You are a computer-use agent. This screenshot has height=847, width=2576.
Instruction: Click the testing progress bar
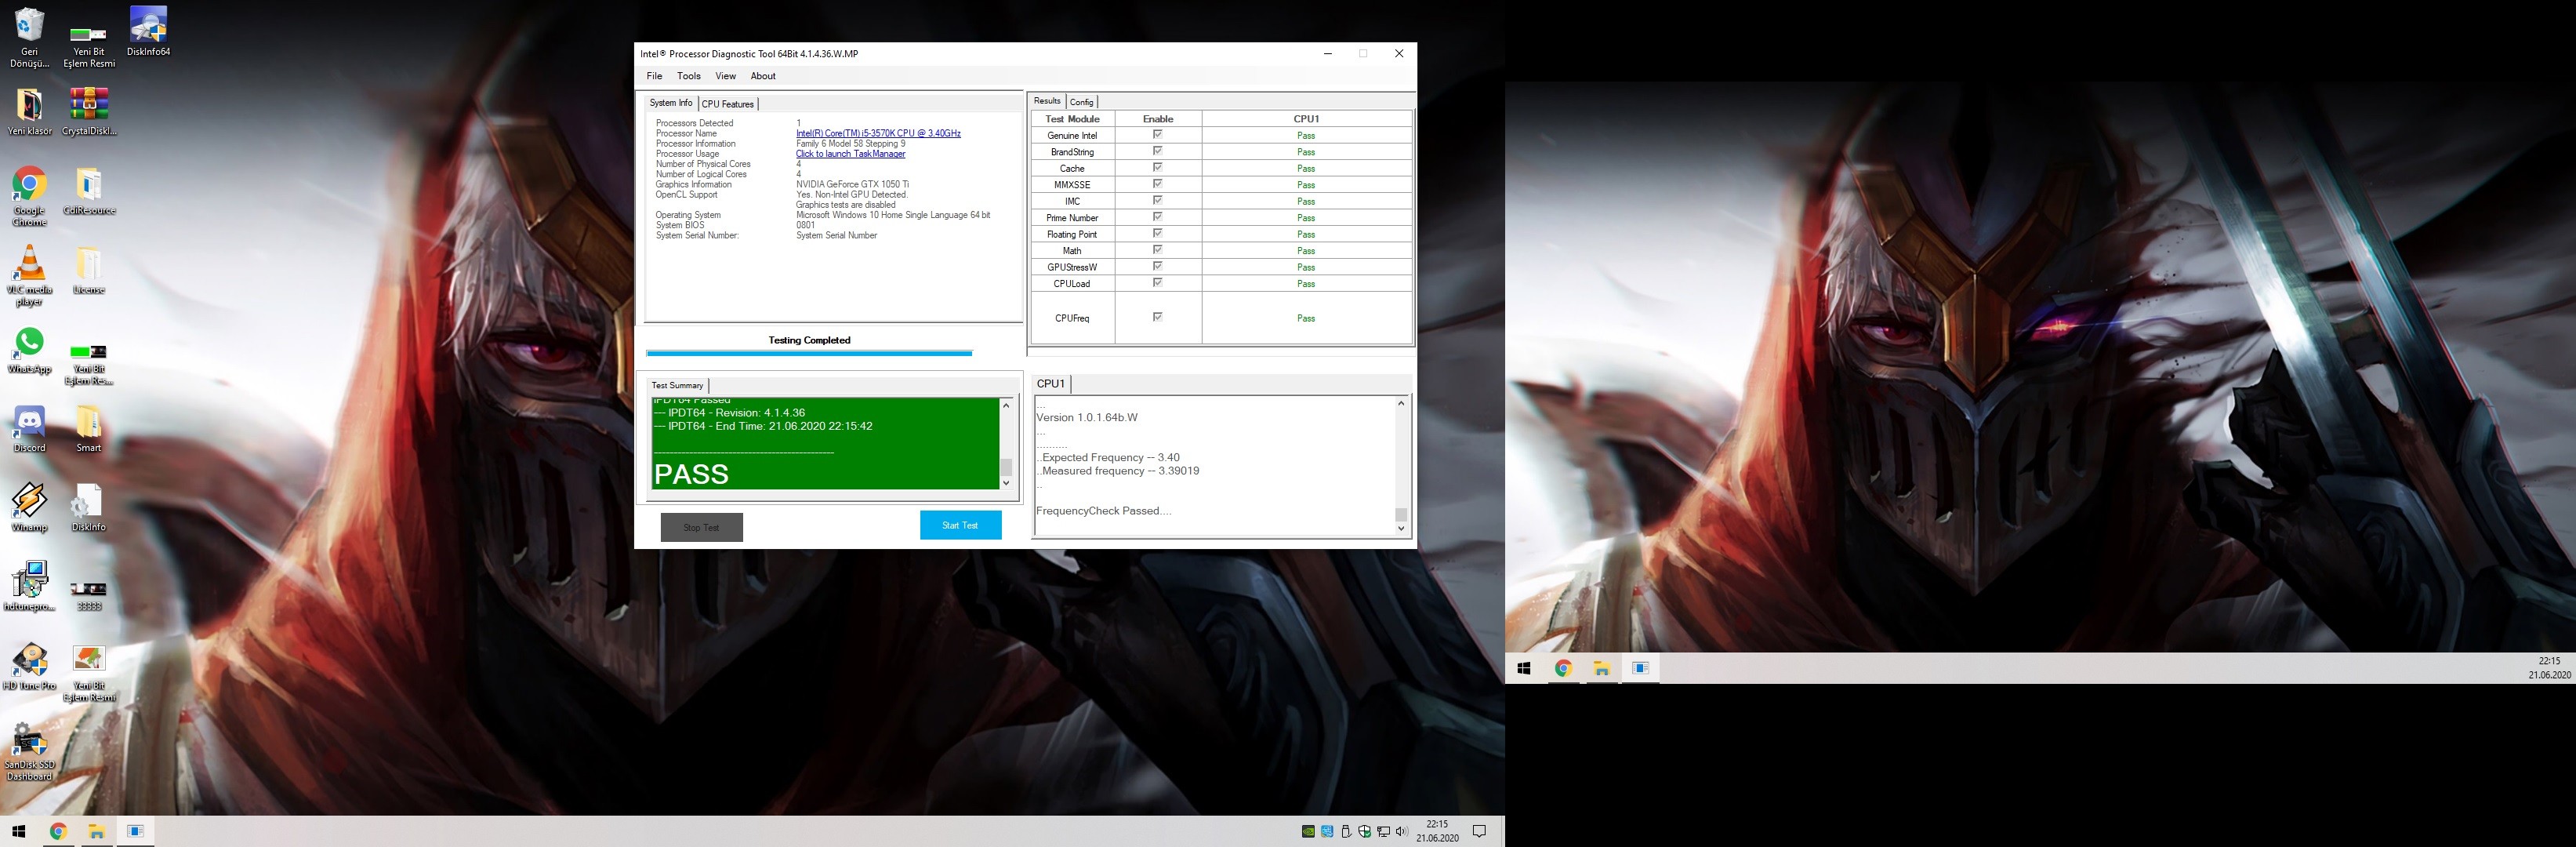point(808,353)
